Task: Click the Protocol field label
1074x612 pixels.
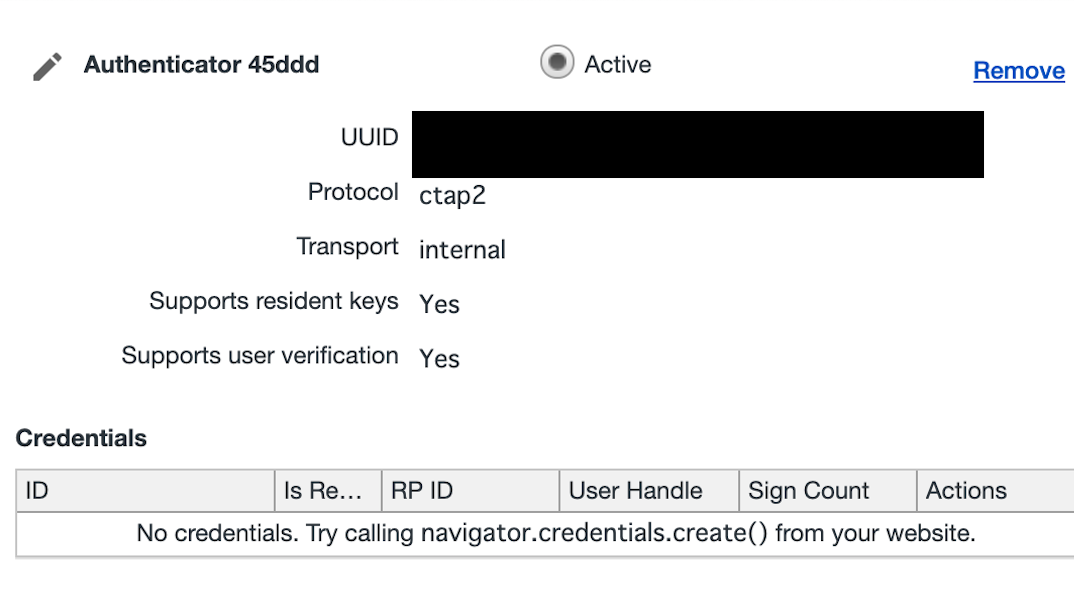Action: click(x=353, y=191)
